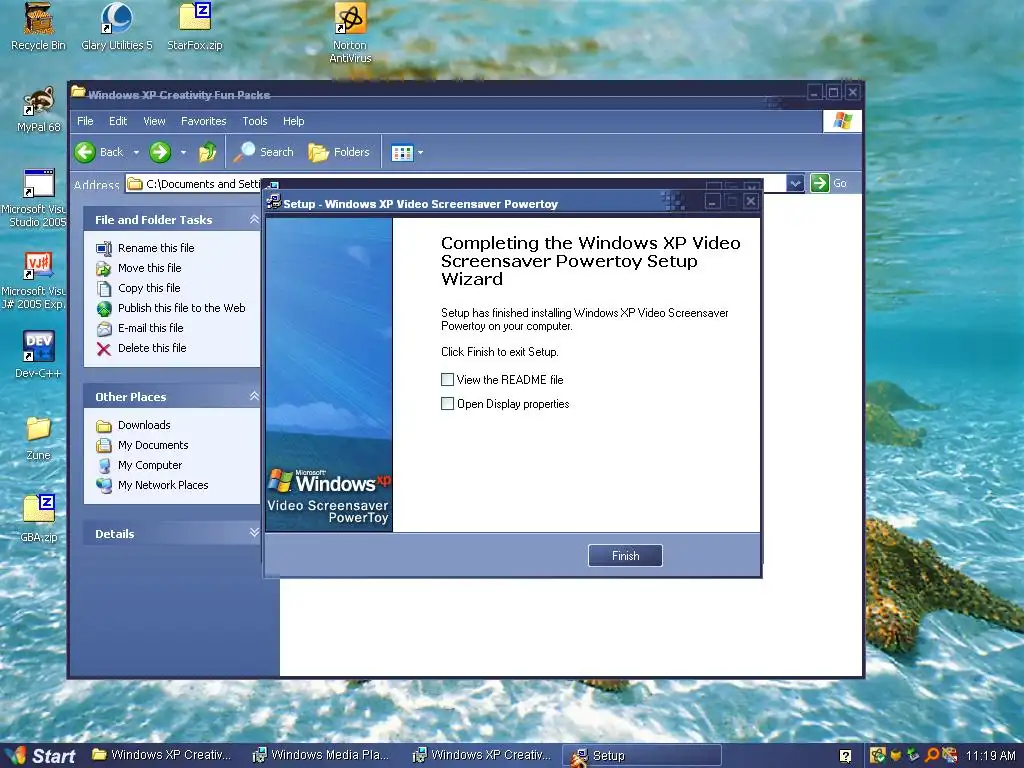Click Delete this file link
This screenshot has height=768, width=1024.
(x=152, y=348)
